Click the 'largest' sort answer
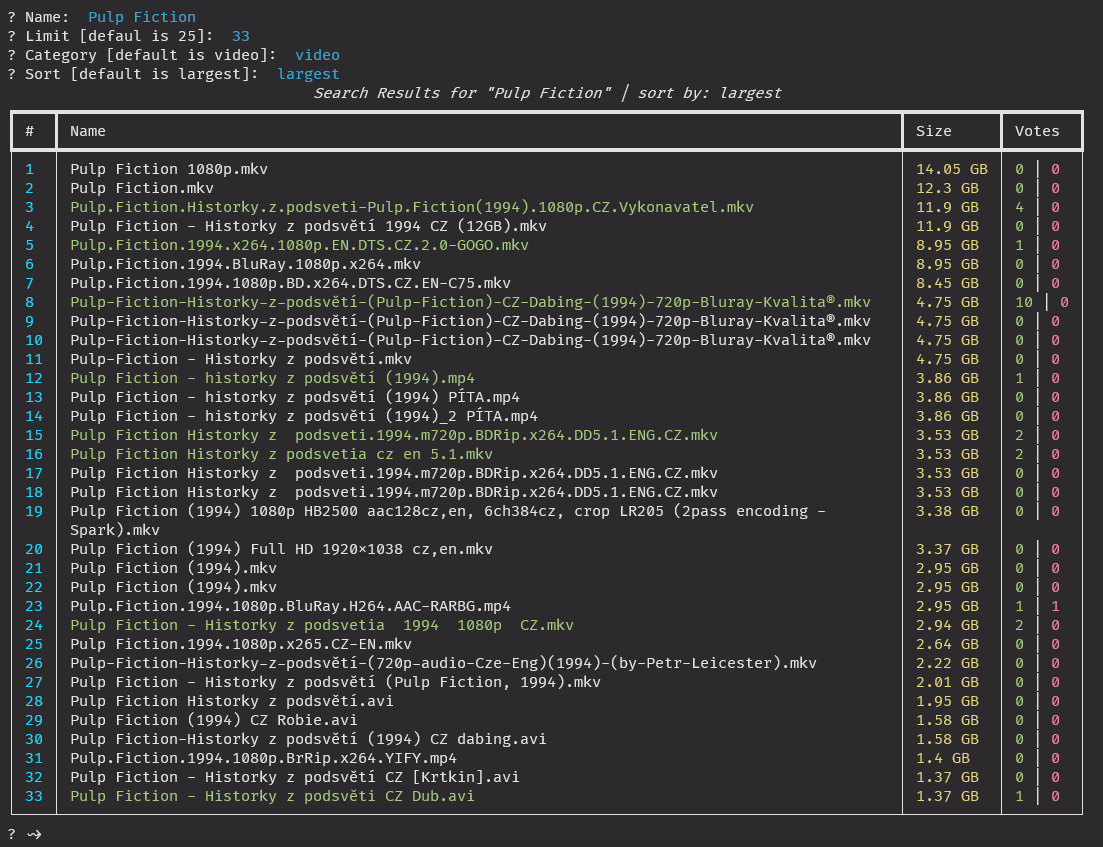The height and width of the screenshot is (847, 1103). click(x=308, y=74)
